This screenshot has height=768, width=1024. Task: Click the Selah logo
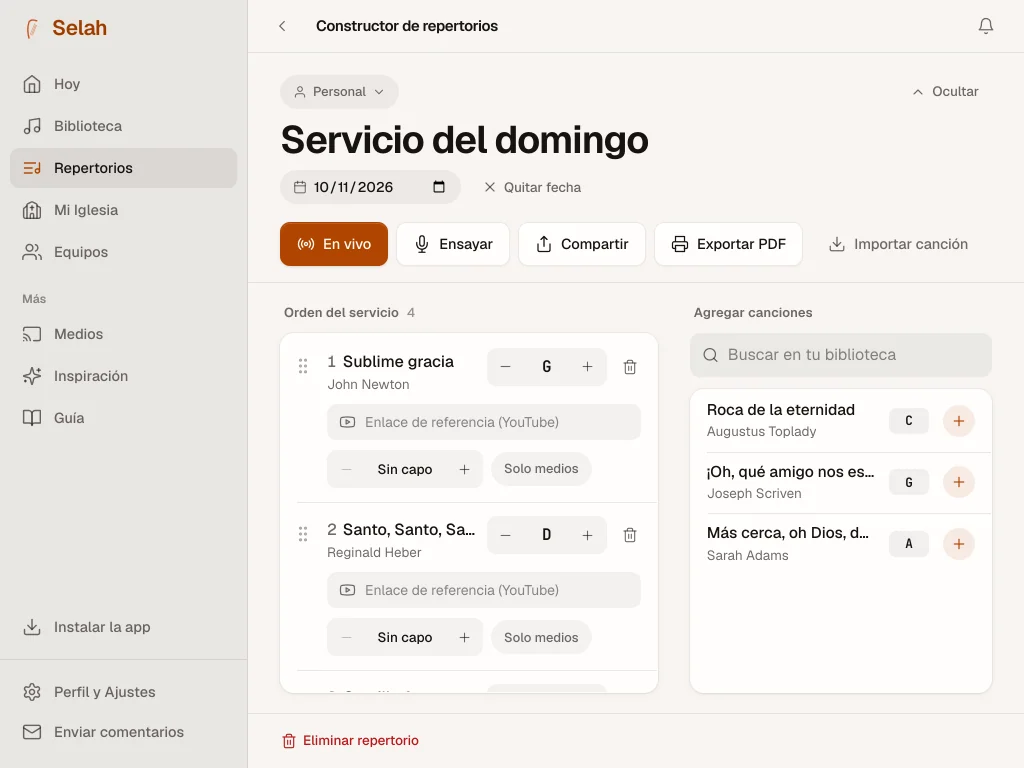pos(65,28)
